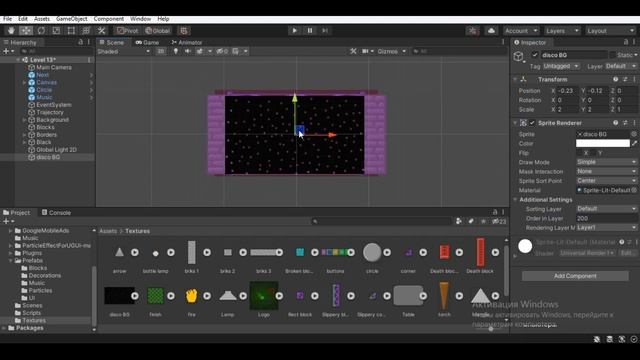This screenshot has width=640, height=360.
Task: Open the Layout dropdown
Action: click(610, 31)
